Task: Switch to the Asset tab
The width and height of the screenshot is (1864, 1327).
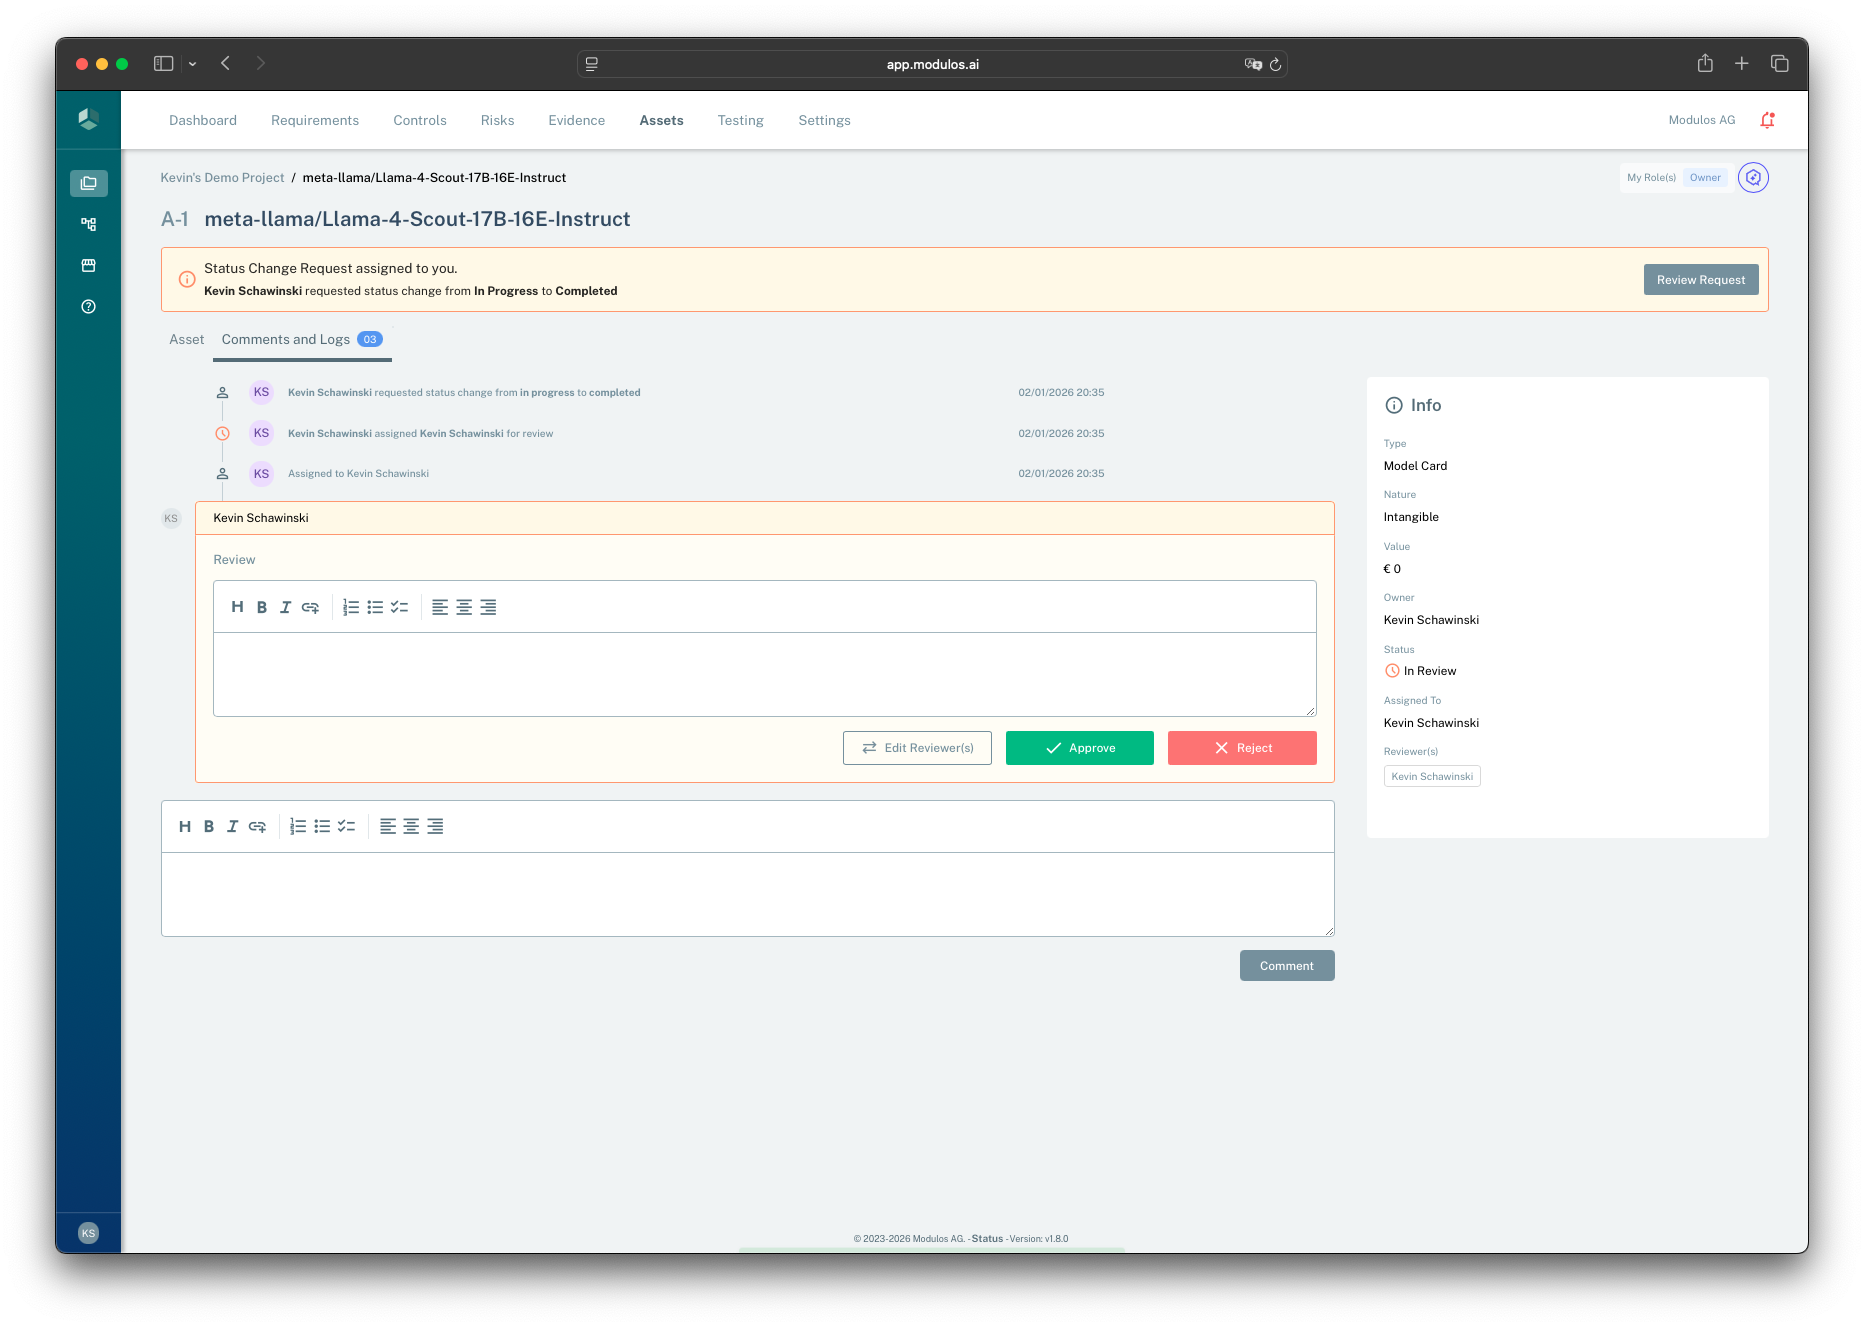Action: tap(186, 339)
